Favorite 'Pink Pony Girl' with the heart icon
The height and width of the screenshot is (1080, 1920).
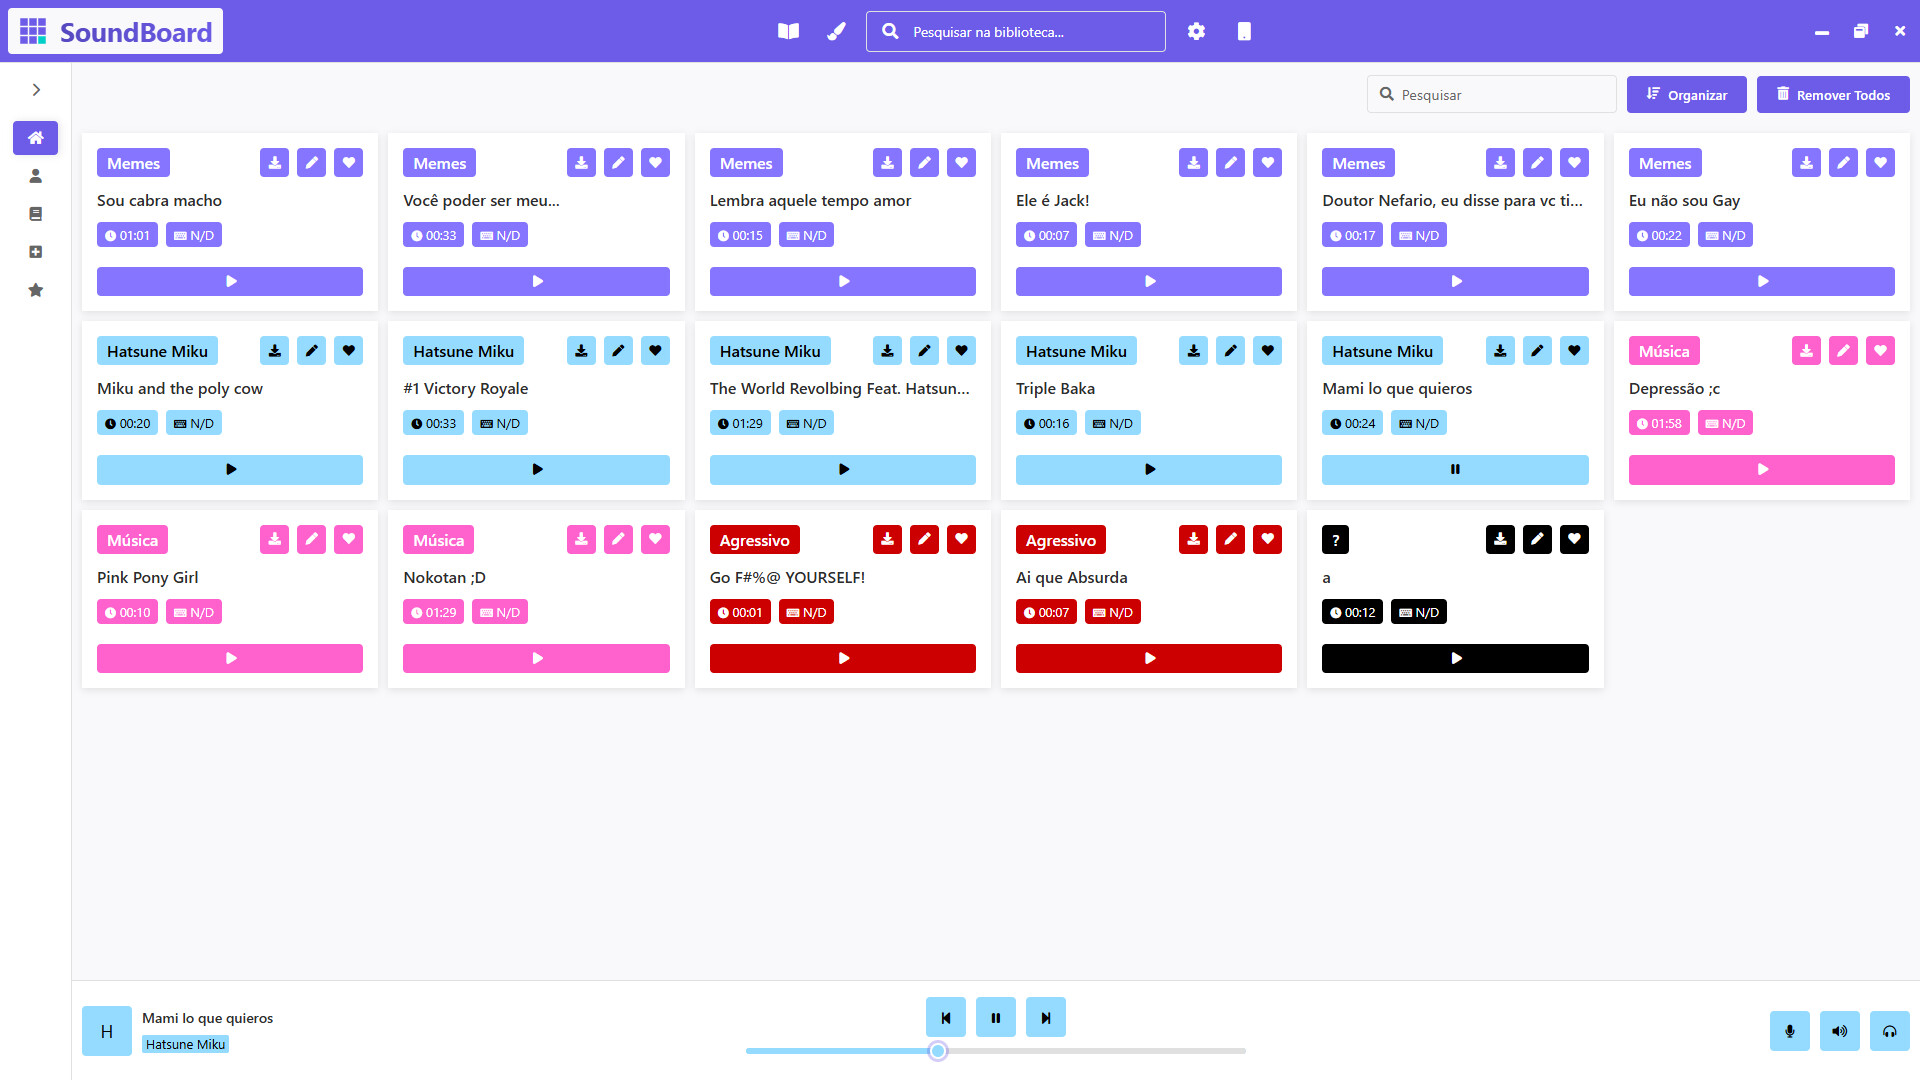348,539
